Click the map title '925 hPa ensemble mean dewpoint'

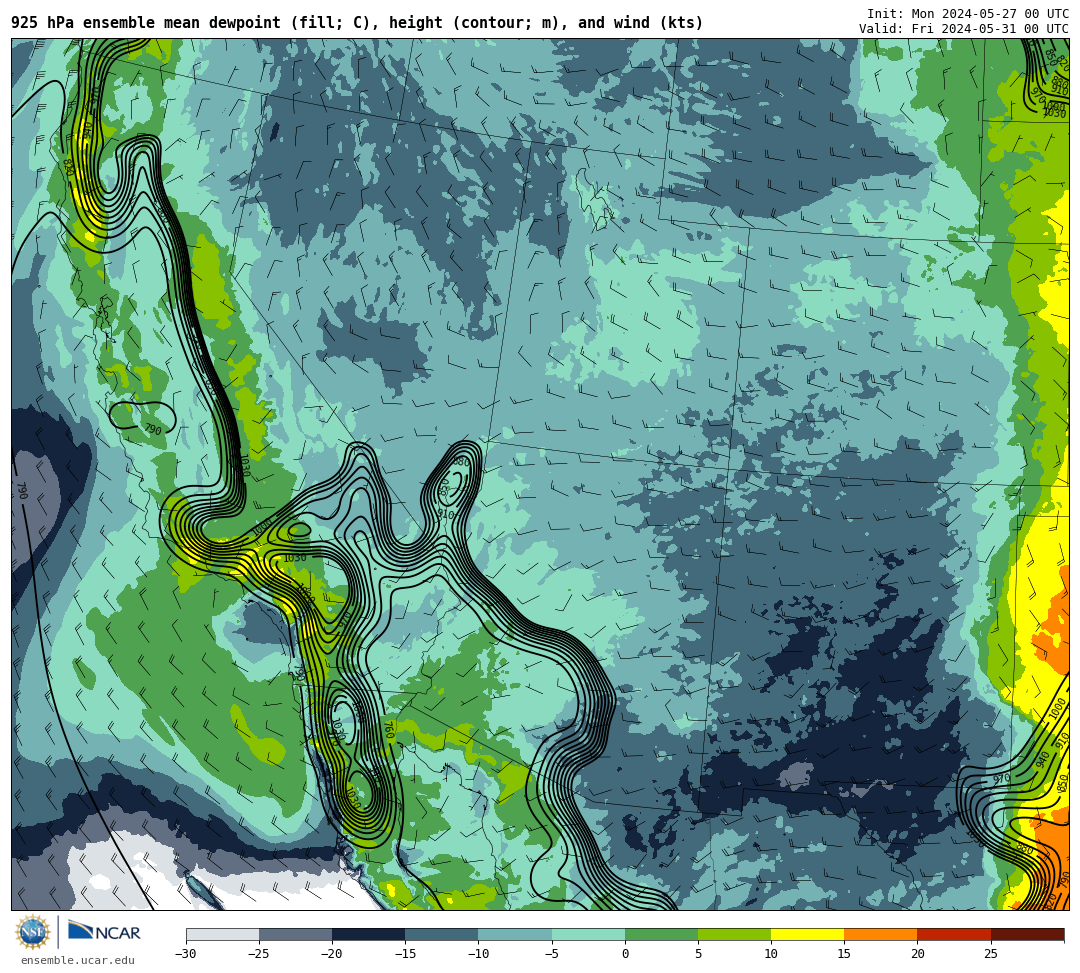146,23
